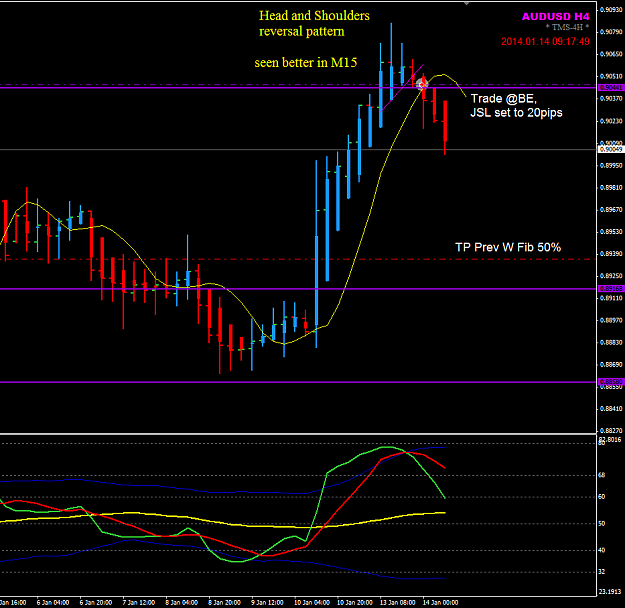The image size is (625, 608).
Task: Select the trade entry marker on purple line
Action: (x=422, y=84)
